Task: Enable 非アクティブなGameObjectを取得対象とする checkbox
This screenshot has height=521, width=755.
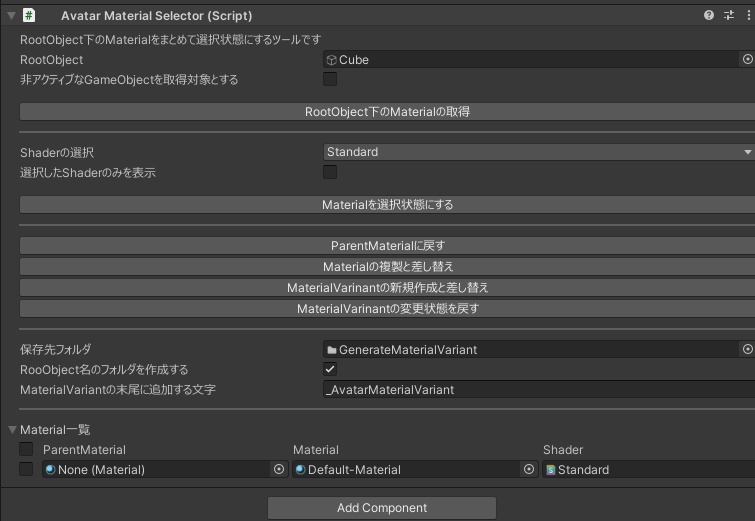Action: (330, 79)
